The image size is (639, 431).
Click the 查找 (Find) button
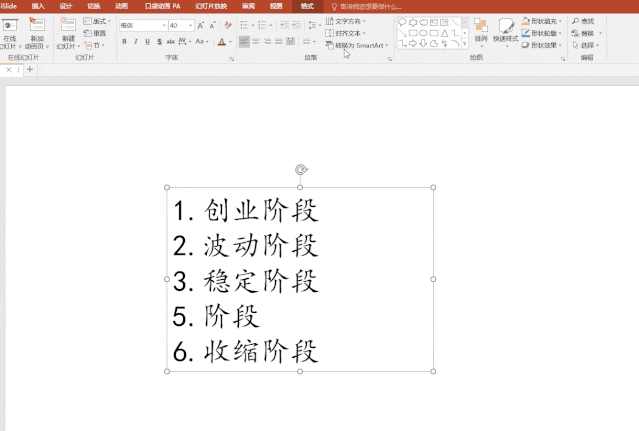coord(583,21)
